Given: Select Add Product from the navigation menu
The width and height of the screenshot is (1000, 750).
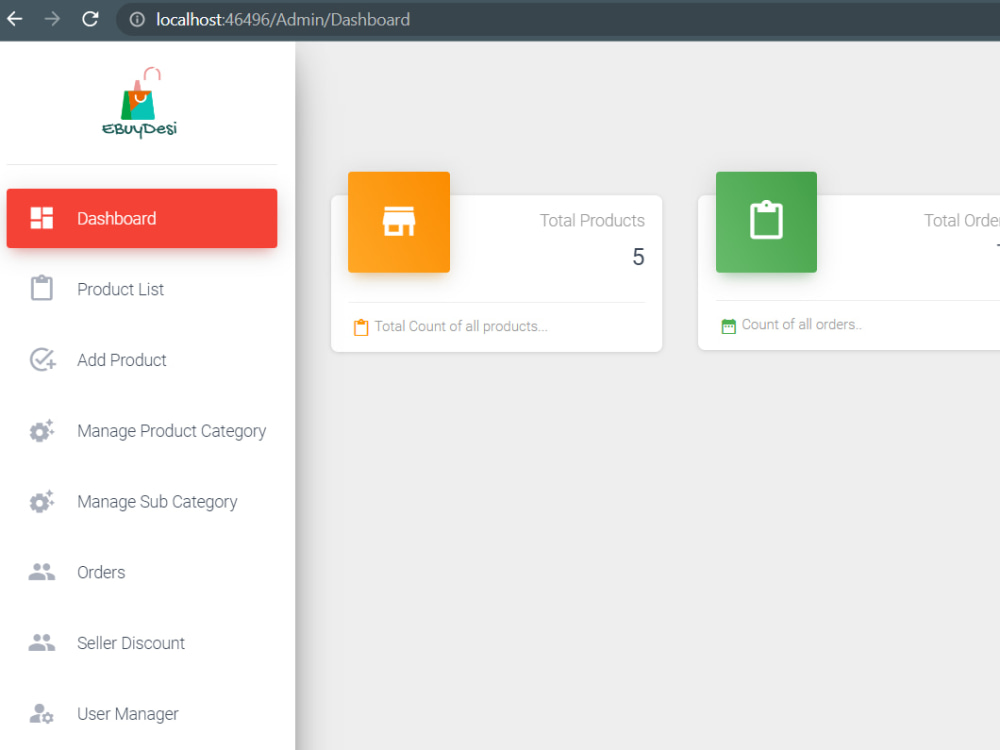Looking at the screenshot, I should (121, 360).
